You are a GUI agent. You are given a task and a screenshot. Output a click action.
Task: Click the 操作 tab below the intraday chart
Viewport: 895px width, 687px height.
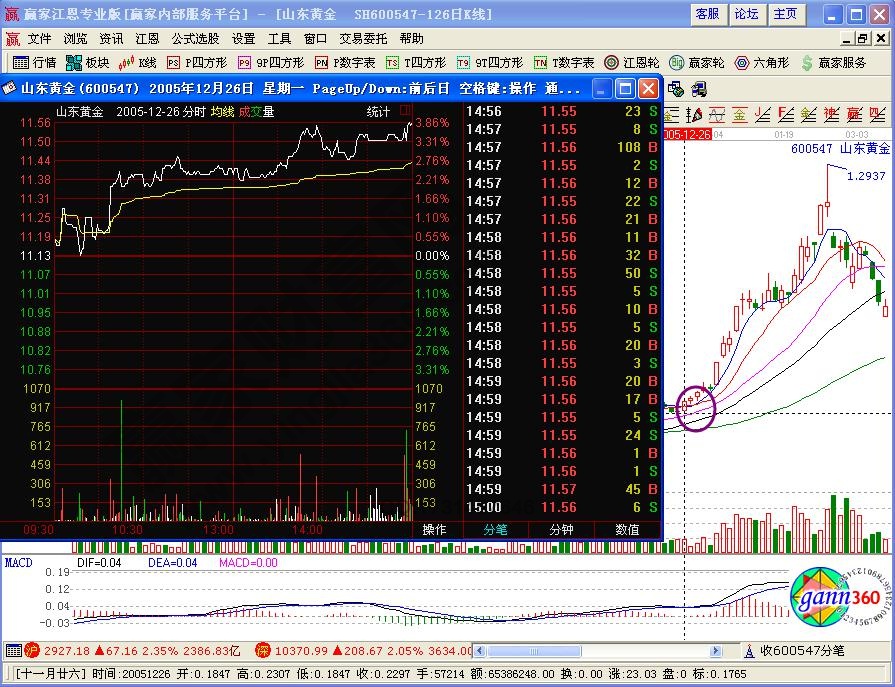point(434,530)
